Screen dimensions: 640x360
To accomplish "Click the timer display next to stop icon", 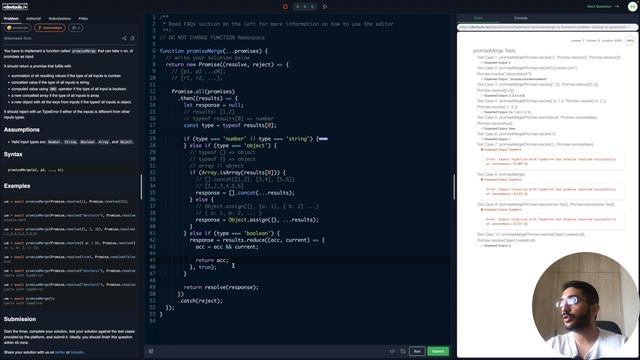I will click(305, 7).
